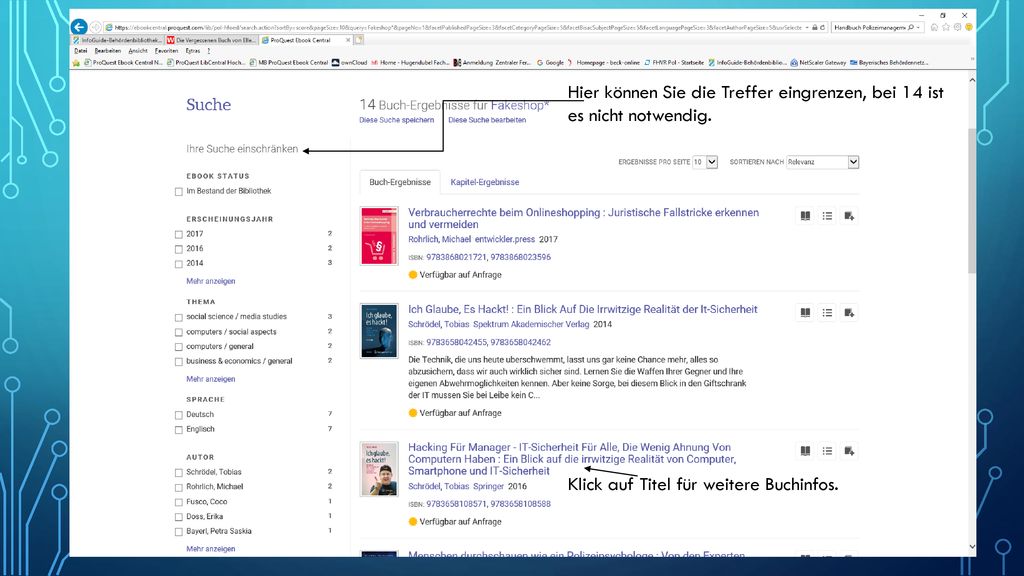This screenshot has height=576, width=1024.
Task: Switch to the Buch-Ergebnisse tab
Action: click(x=400, y=182)
